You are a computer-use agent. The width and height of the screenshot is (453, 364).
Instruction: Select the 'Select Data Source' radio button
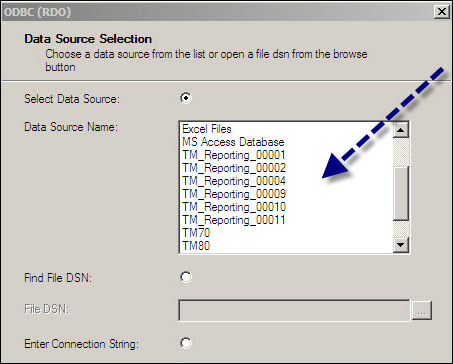[x=186, y=98]
